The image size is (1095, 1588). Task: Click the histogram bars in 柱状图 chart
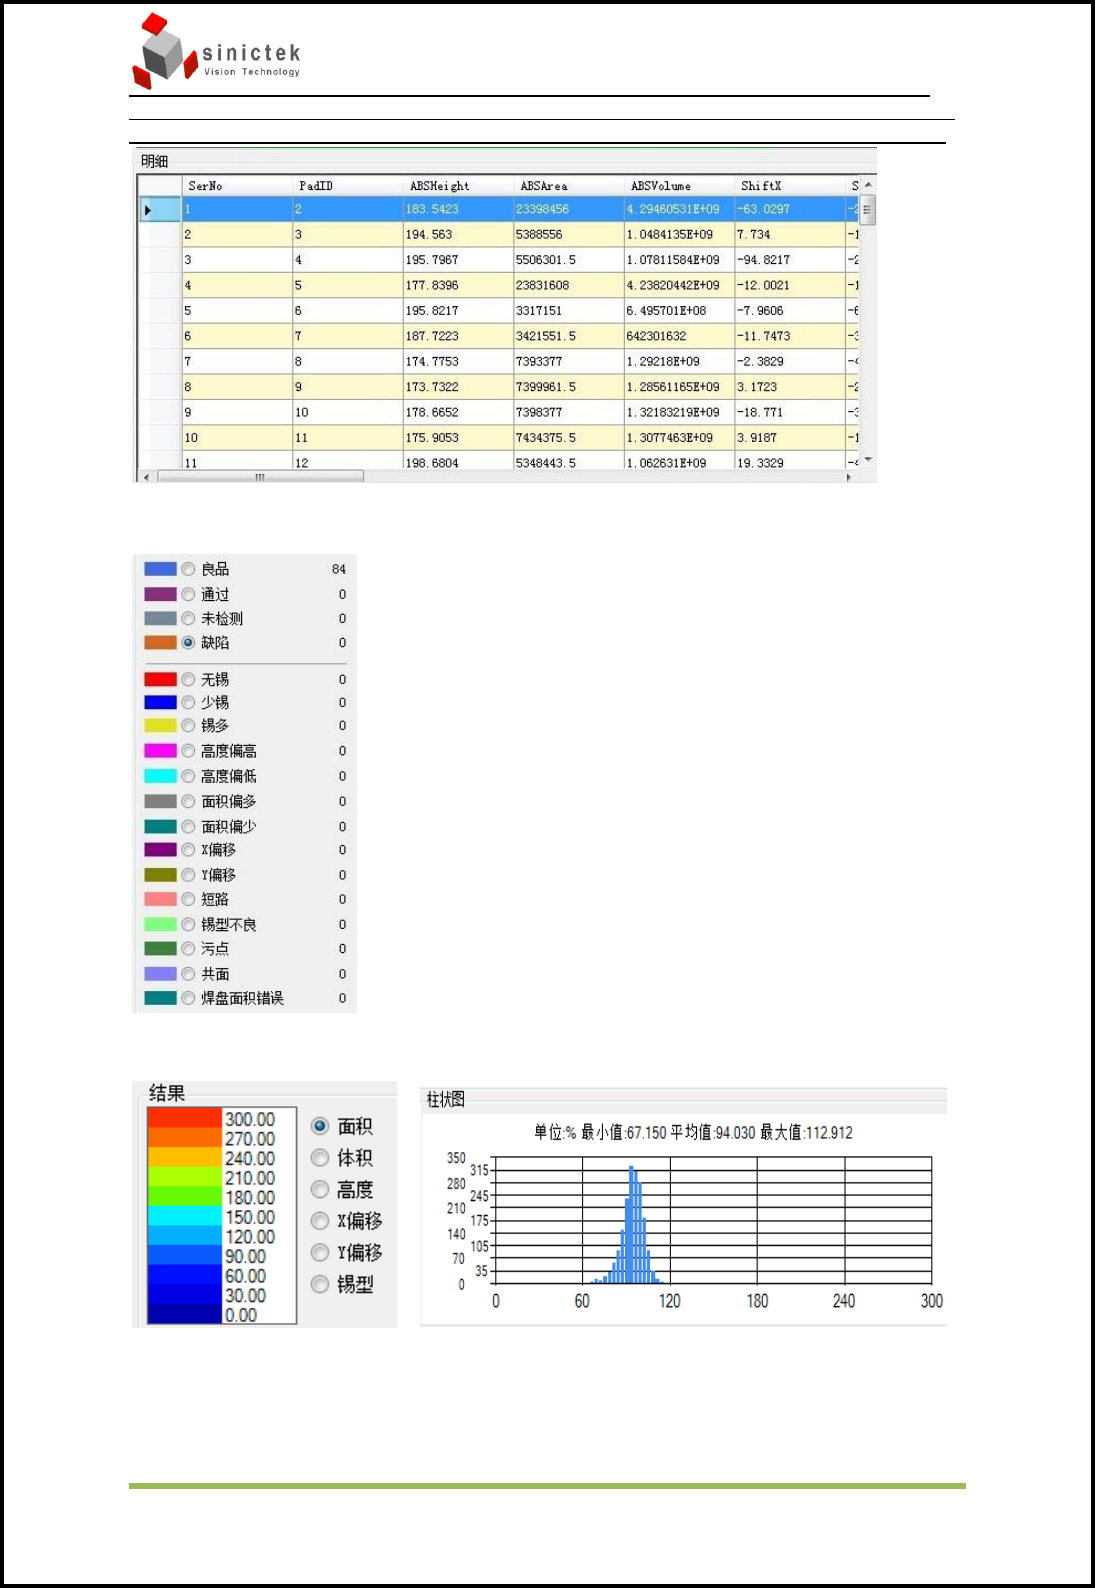[x=628, y=1225]
